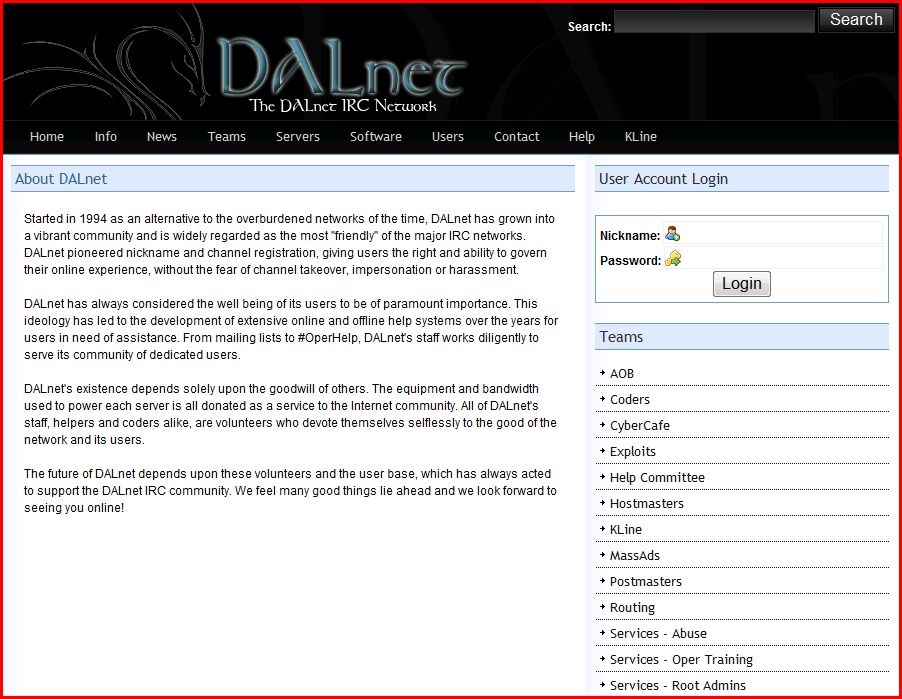Open the Exploits team link
Viewport: 902px width, 699px height.
point(632,452)
